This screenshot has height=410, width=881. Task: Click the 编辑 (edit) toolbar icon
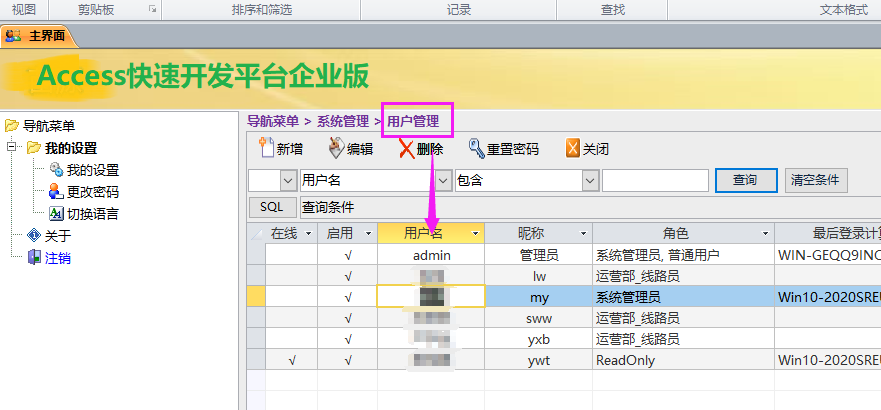pyautogui.click(x=336, y=148)
